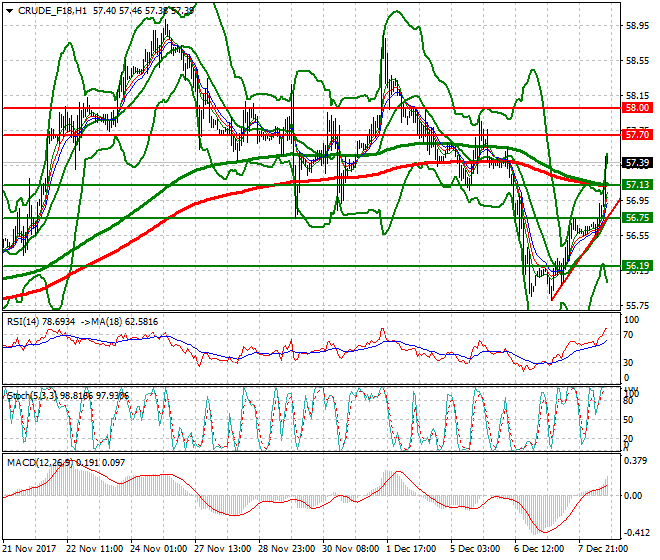Click the 57.13 green level label
660x560 pixels.
pyautogui.click(x=637, y=184)
